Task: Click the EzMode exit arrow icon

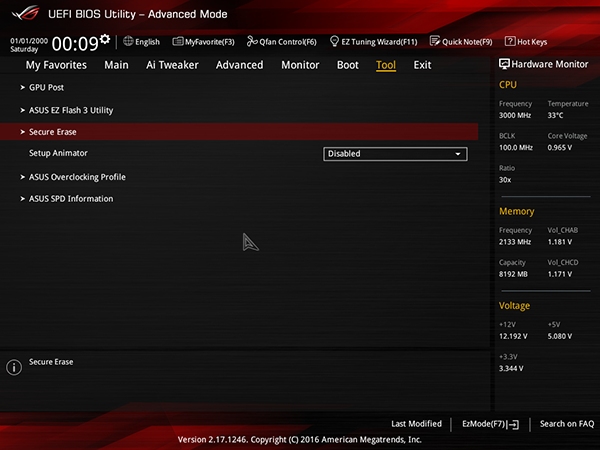Action: (x=513, y=424)
